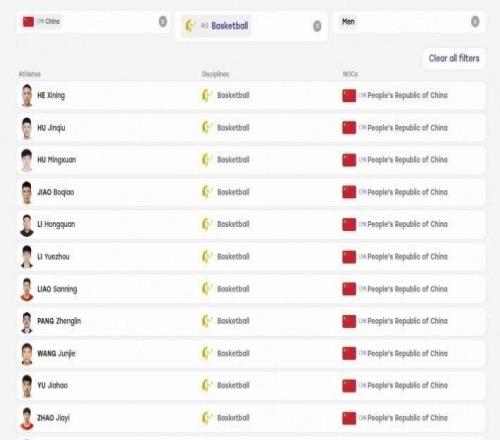Select People's Republic of China for HE Xining
500x440 pixels.
coord(407,95)
